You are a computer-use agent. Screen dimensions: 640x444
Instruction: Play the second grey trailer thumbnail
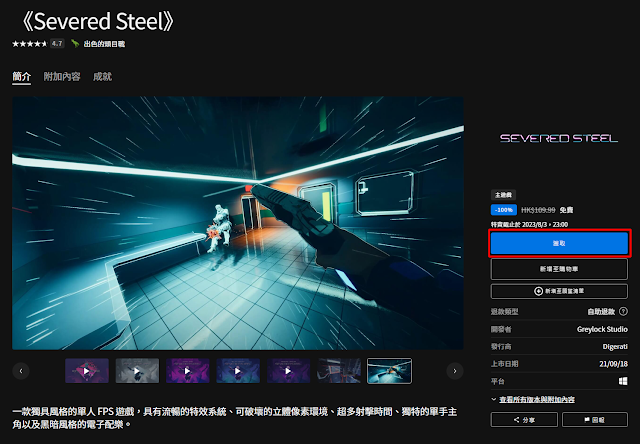(137, 371)
